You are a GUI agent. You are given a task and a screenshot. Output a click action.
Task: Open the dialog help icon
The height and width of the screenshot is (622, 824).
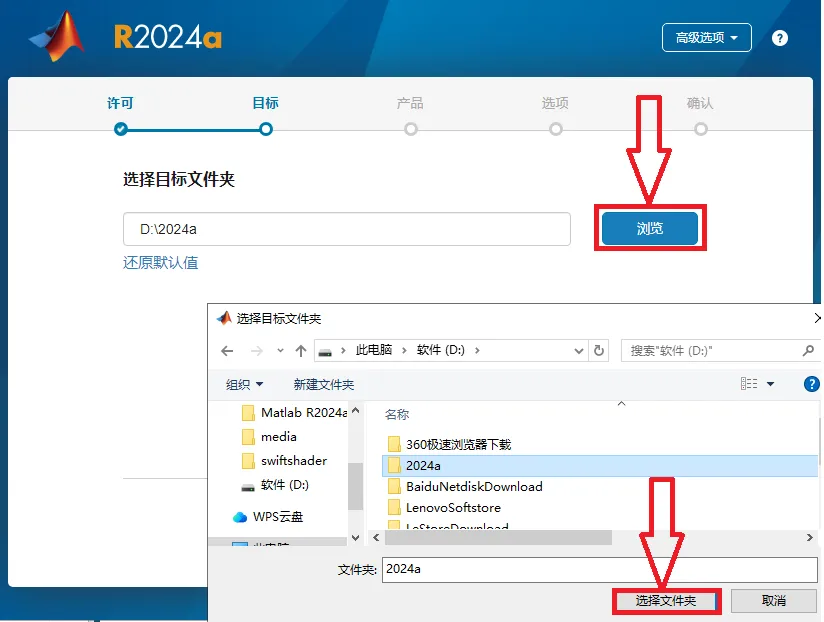[x=811, y=384]
